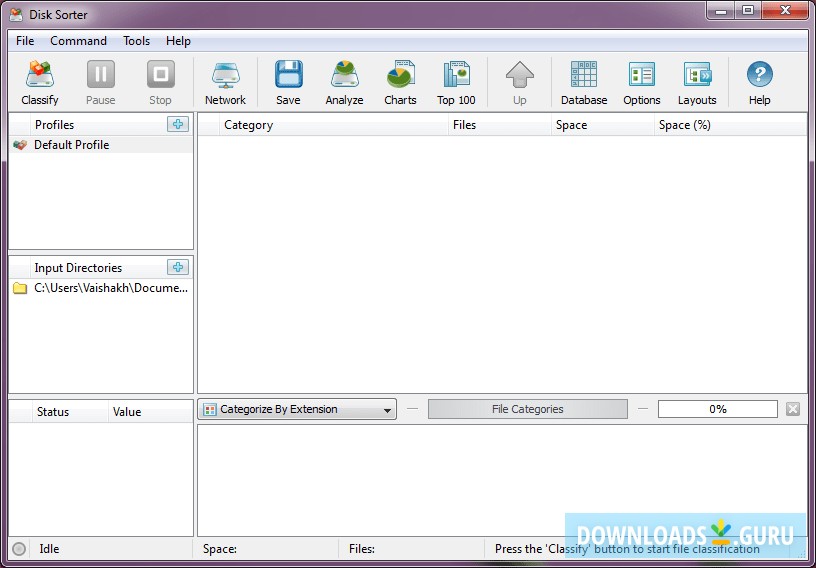Add a new profile with the plus icon

[178, 124]
